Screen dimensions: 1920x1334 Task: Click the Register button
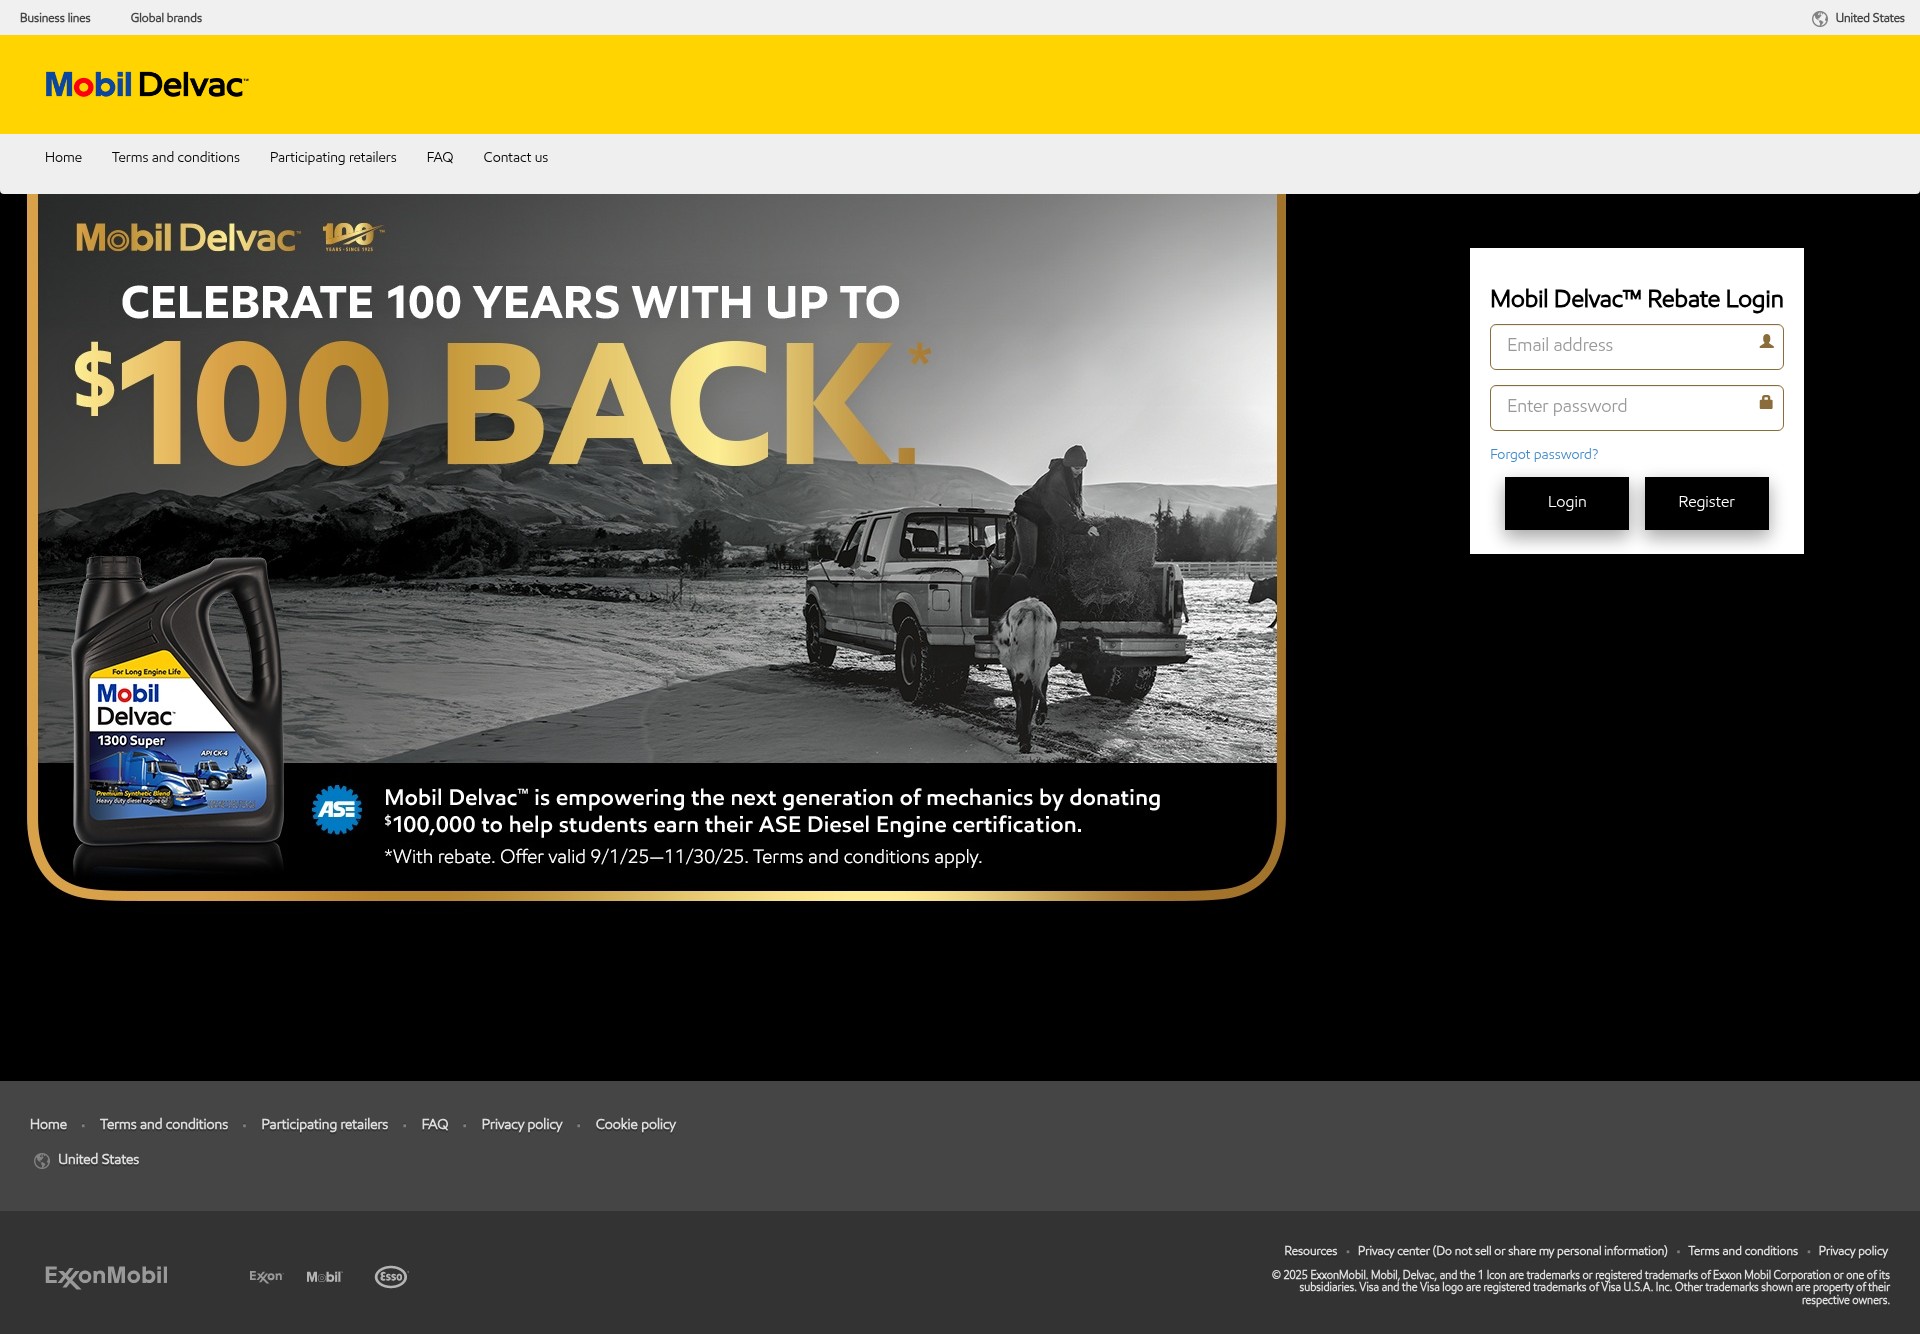(1706, 503)
